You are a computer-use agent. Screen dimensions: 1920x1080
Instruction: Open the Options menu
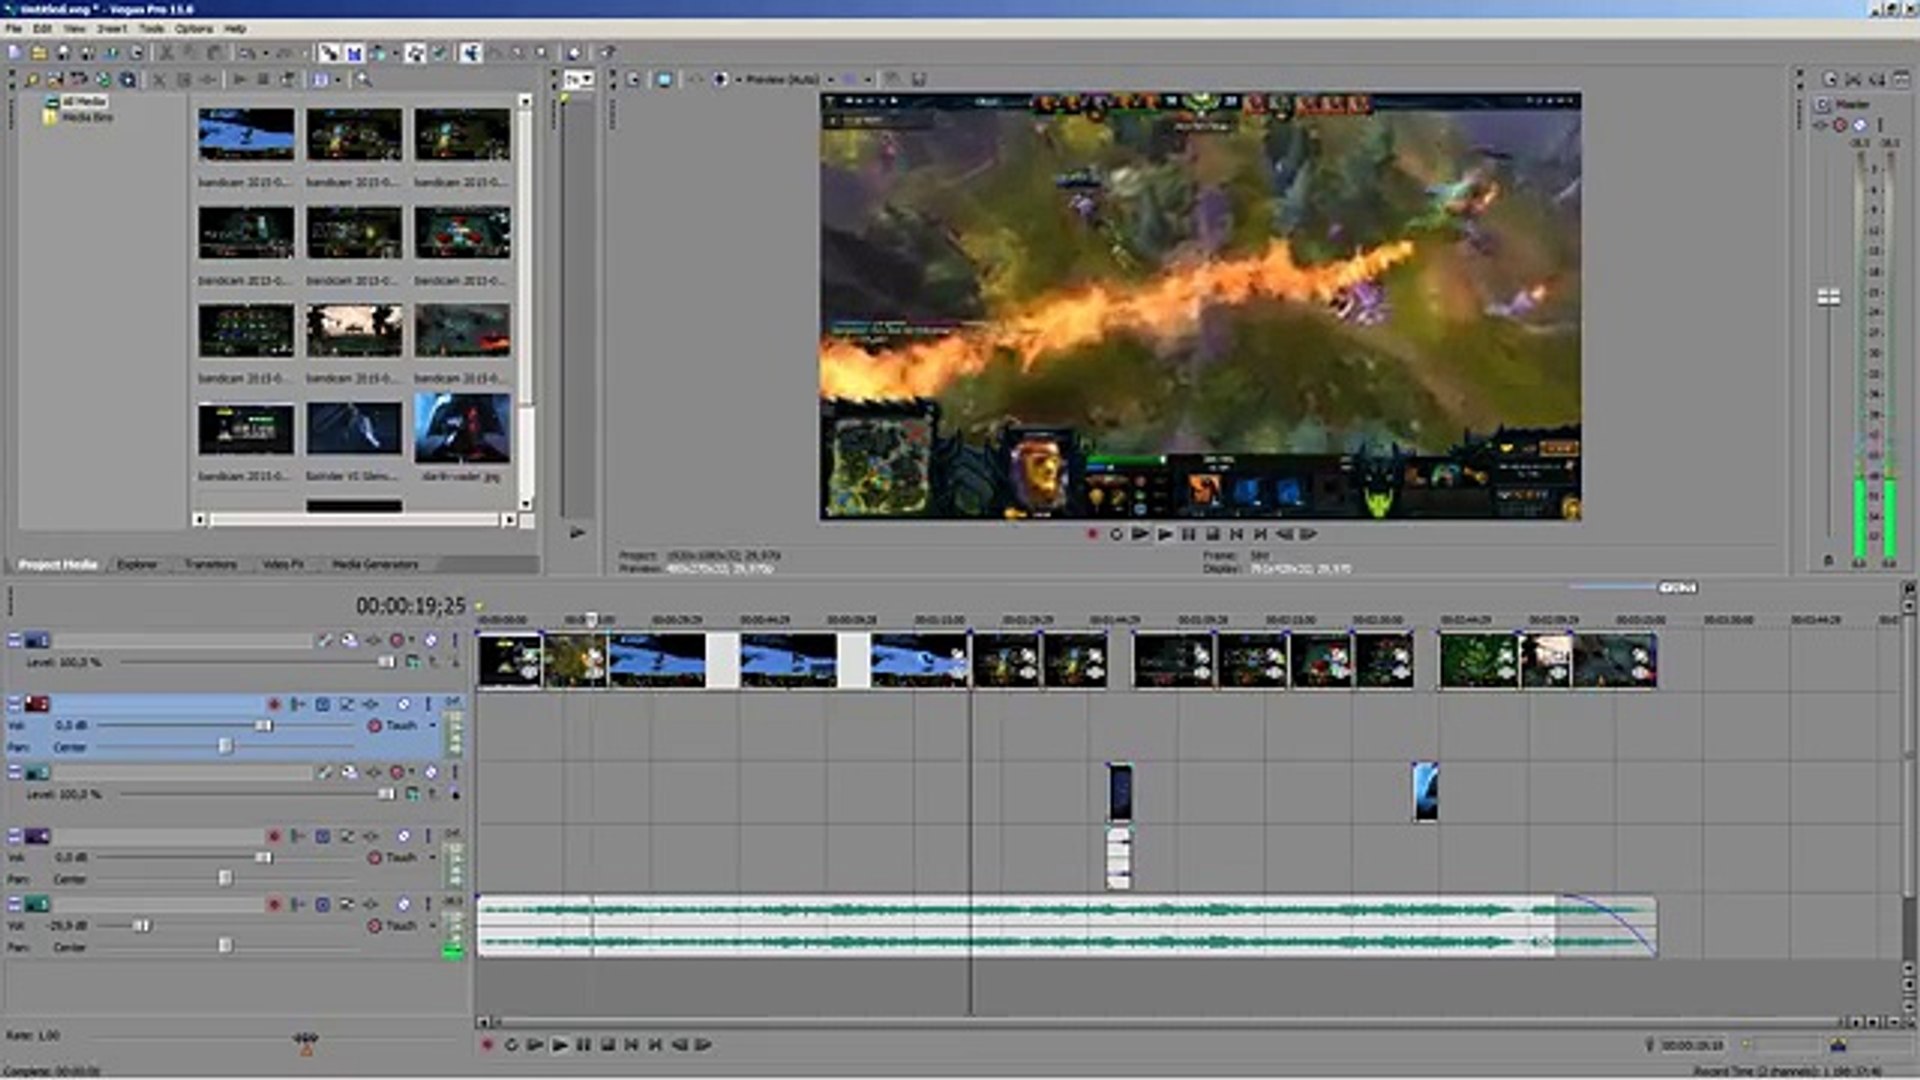194,29
